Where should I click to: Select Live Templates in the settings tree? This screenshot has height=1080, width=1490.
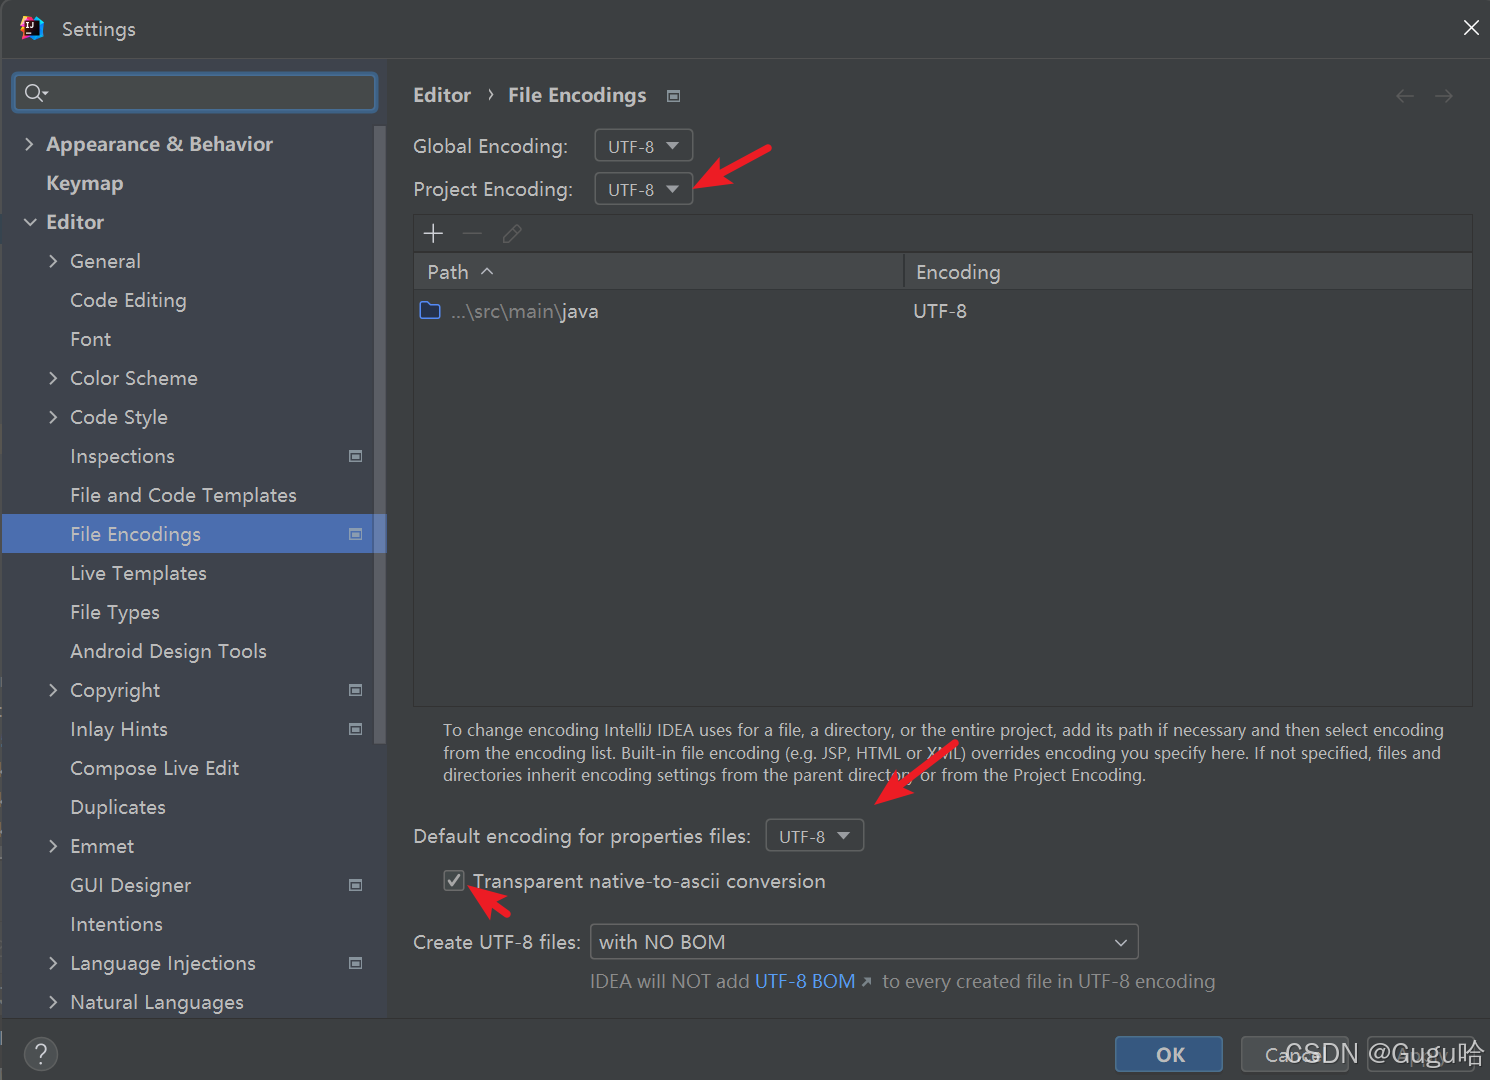138,573
